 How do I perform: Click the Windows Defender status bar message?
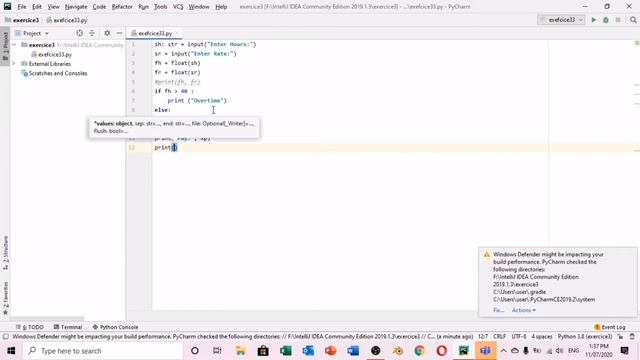pyautogui.click(x=242, y=336)
